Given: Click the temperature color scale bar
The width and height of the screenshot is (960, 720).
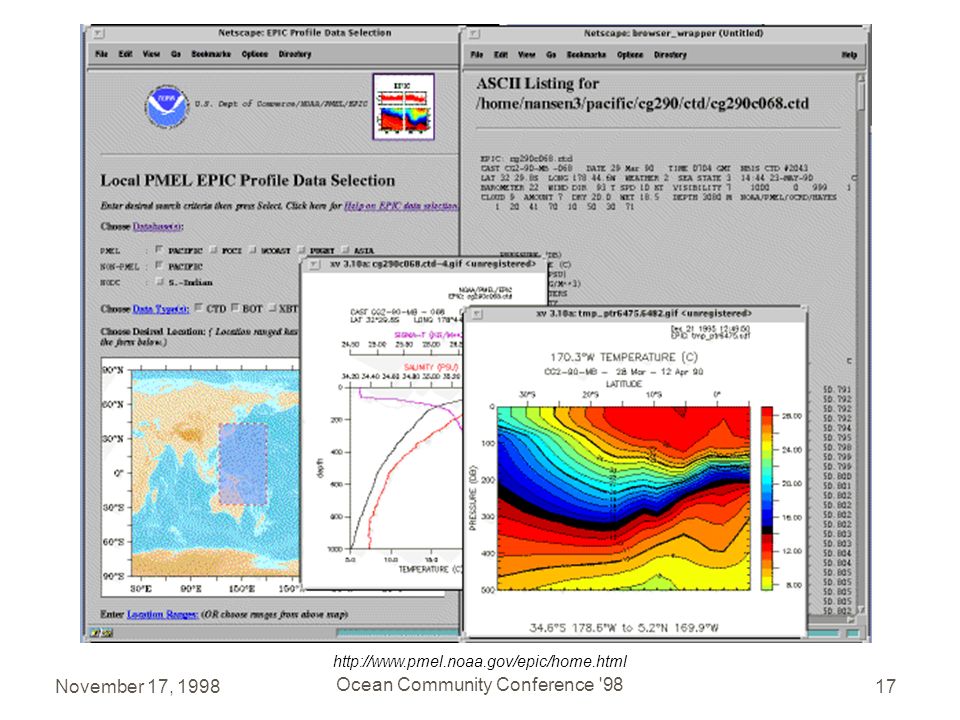Looking at the screenshot, I should click(767, 498).
